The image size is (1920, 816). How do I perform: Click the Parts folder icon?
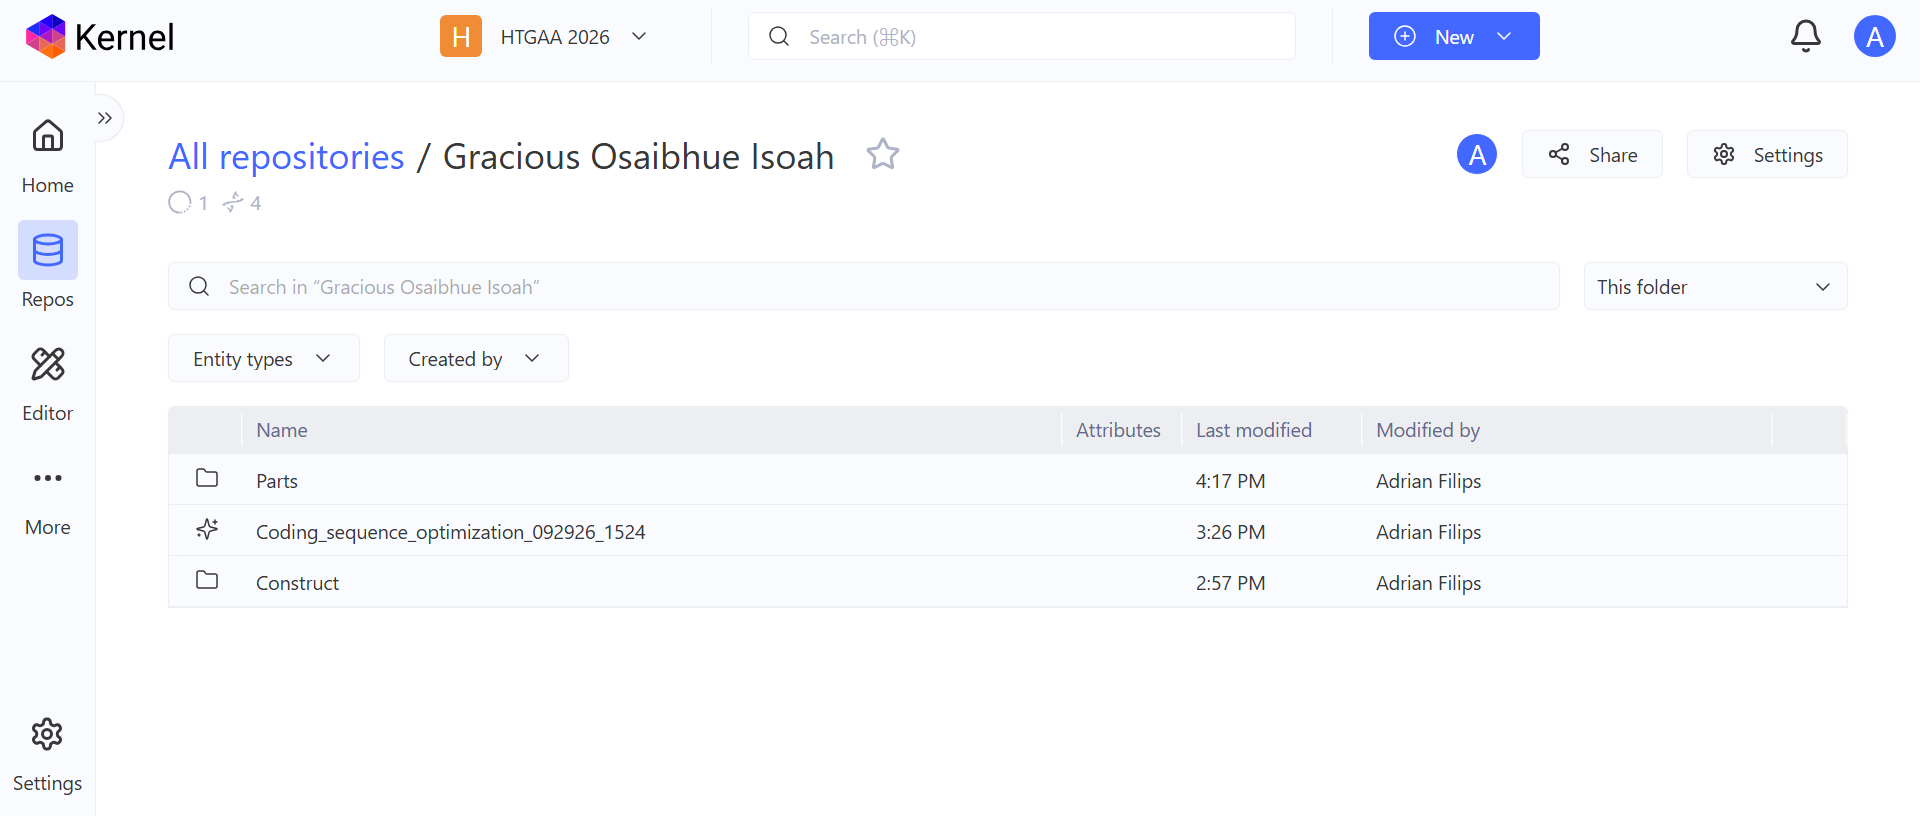pyautogui.click(x=207, y=478)
